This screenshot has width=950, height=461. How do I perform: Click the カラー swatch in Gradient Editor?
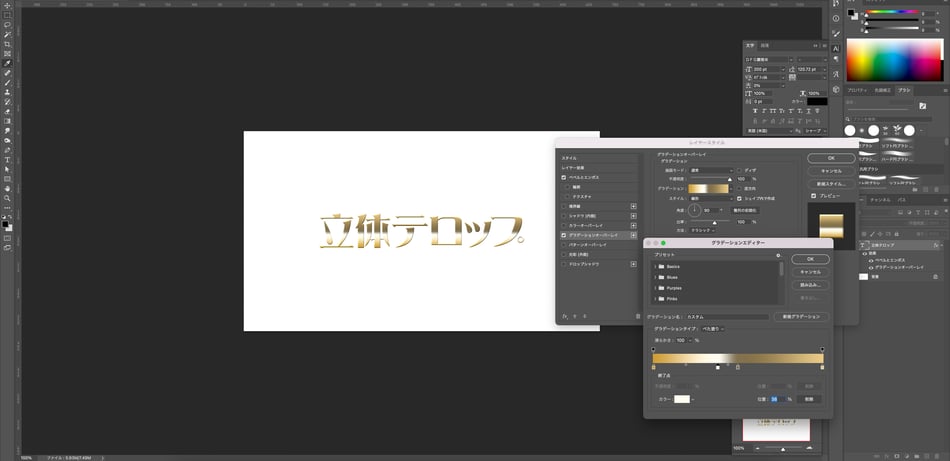point(681,398)
